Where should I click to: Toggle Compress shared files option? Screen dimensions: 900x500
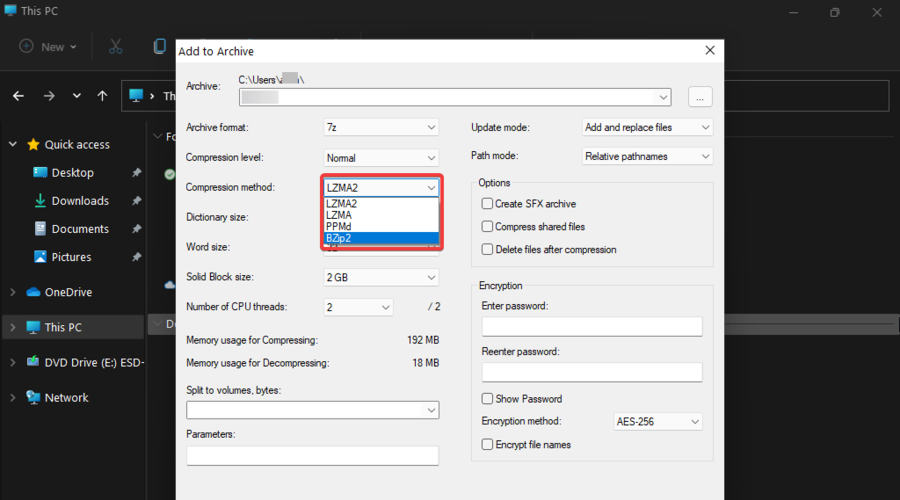[487, 227]
